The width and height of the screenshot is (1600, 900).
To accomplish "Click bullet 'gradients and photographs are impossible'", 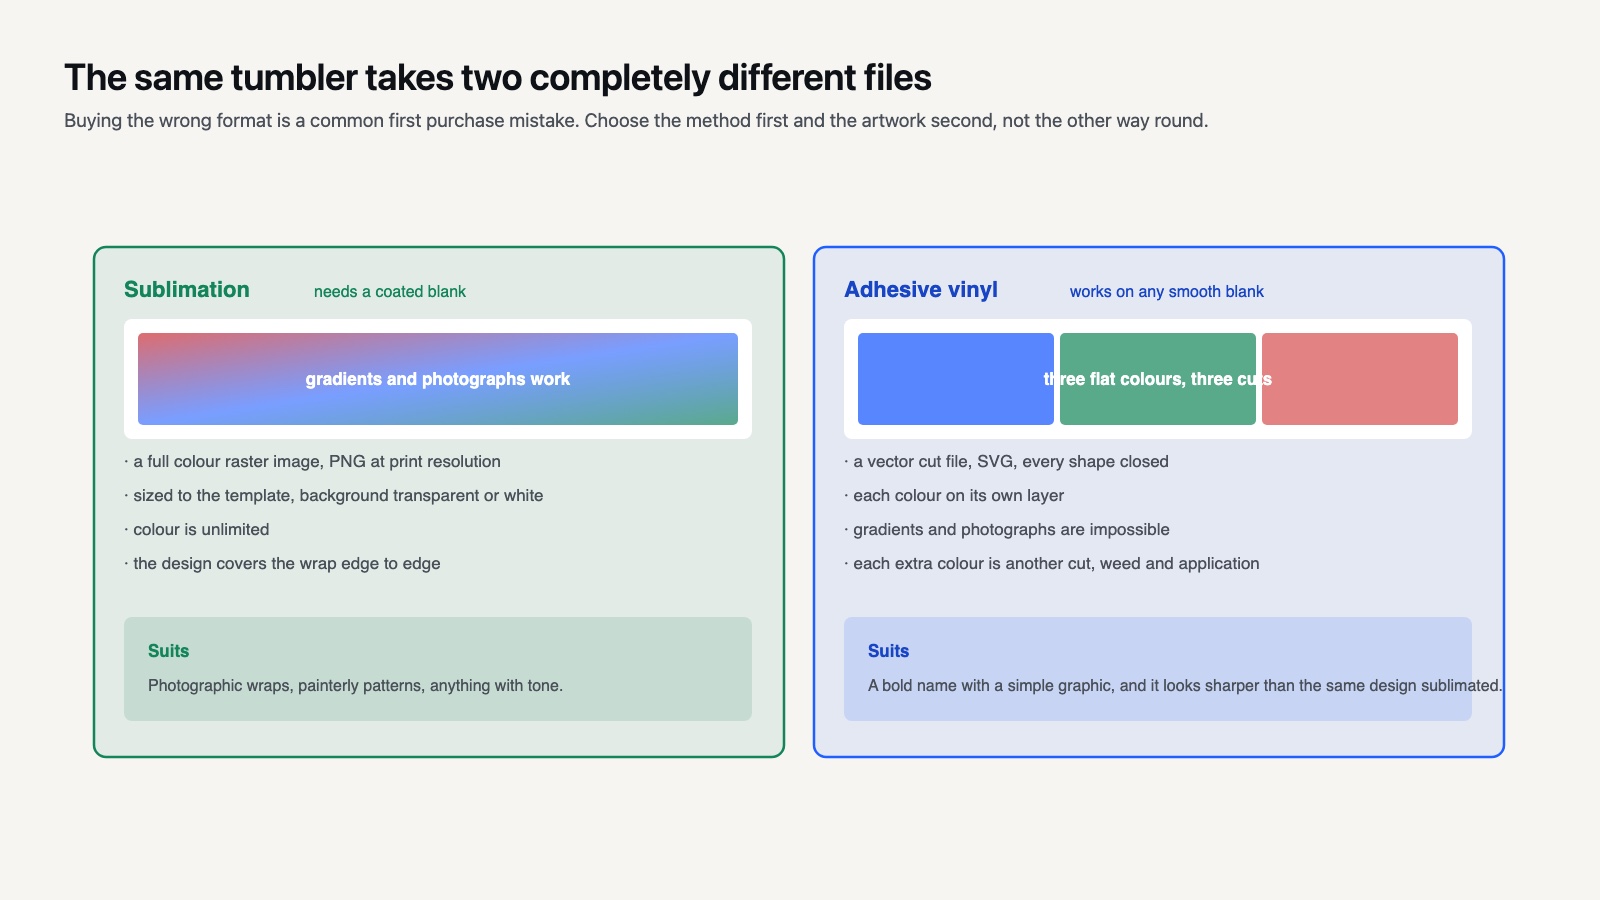I will pos(1007,530).
